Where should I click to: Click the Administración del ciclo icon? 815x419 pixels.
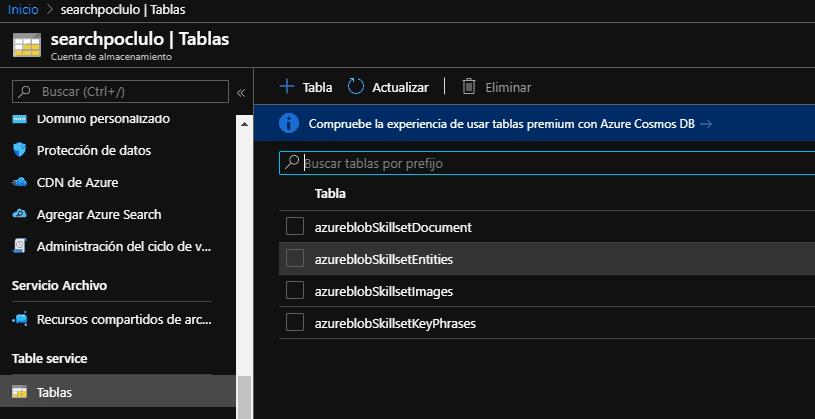click(x=19, y=246)
